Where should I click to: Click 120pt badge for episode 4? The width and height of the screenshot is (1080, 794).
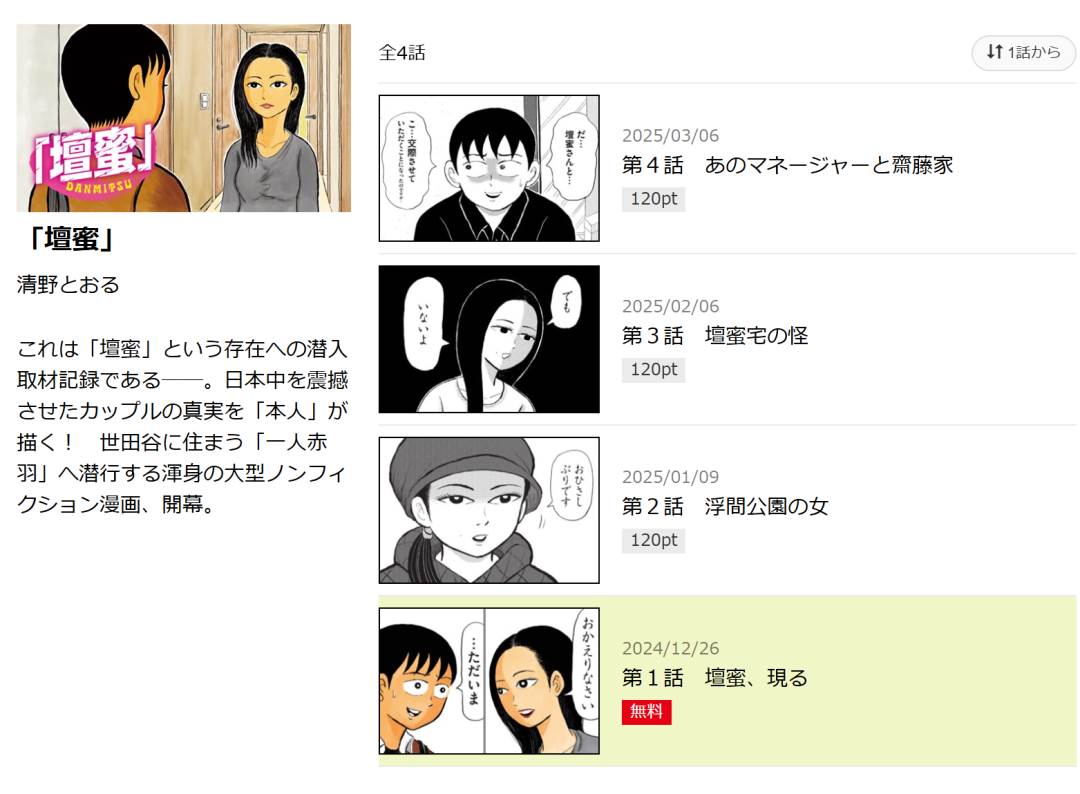coord(653,199)
